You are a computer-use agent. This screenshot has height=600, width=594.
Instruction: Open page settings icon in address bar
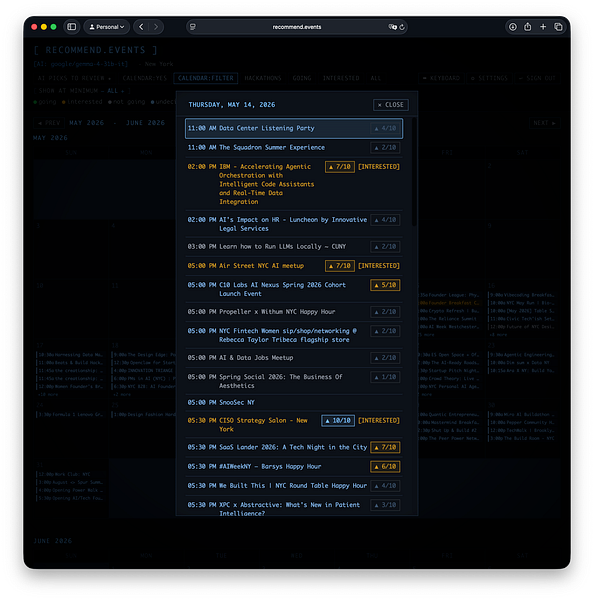pyautogui.click(x=193, y=27)
